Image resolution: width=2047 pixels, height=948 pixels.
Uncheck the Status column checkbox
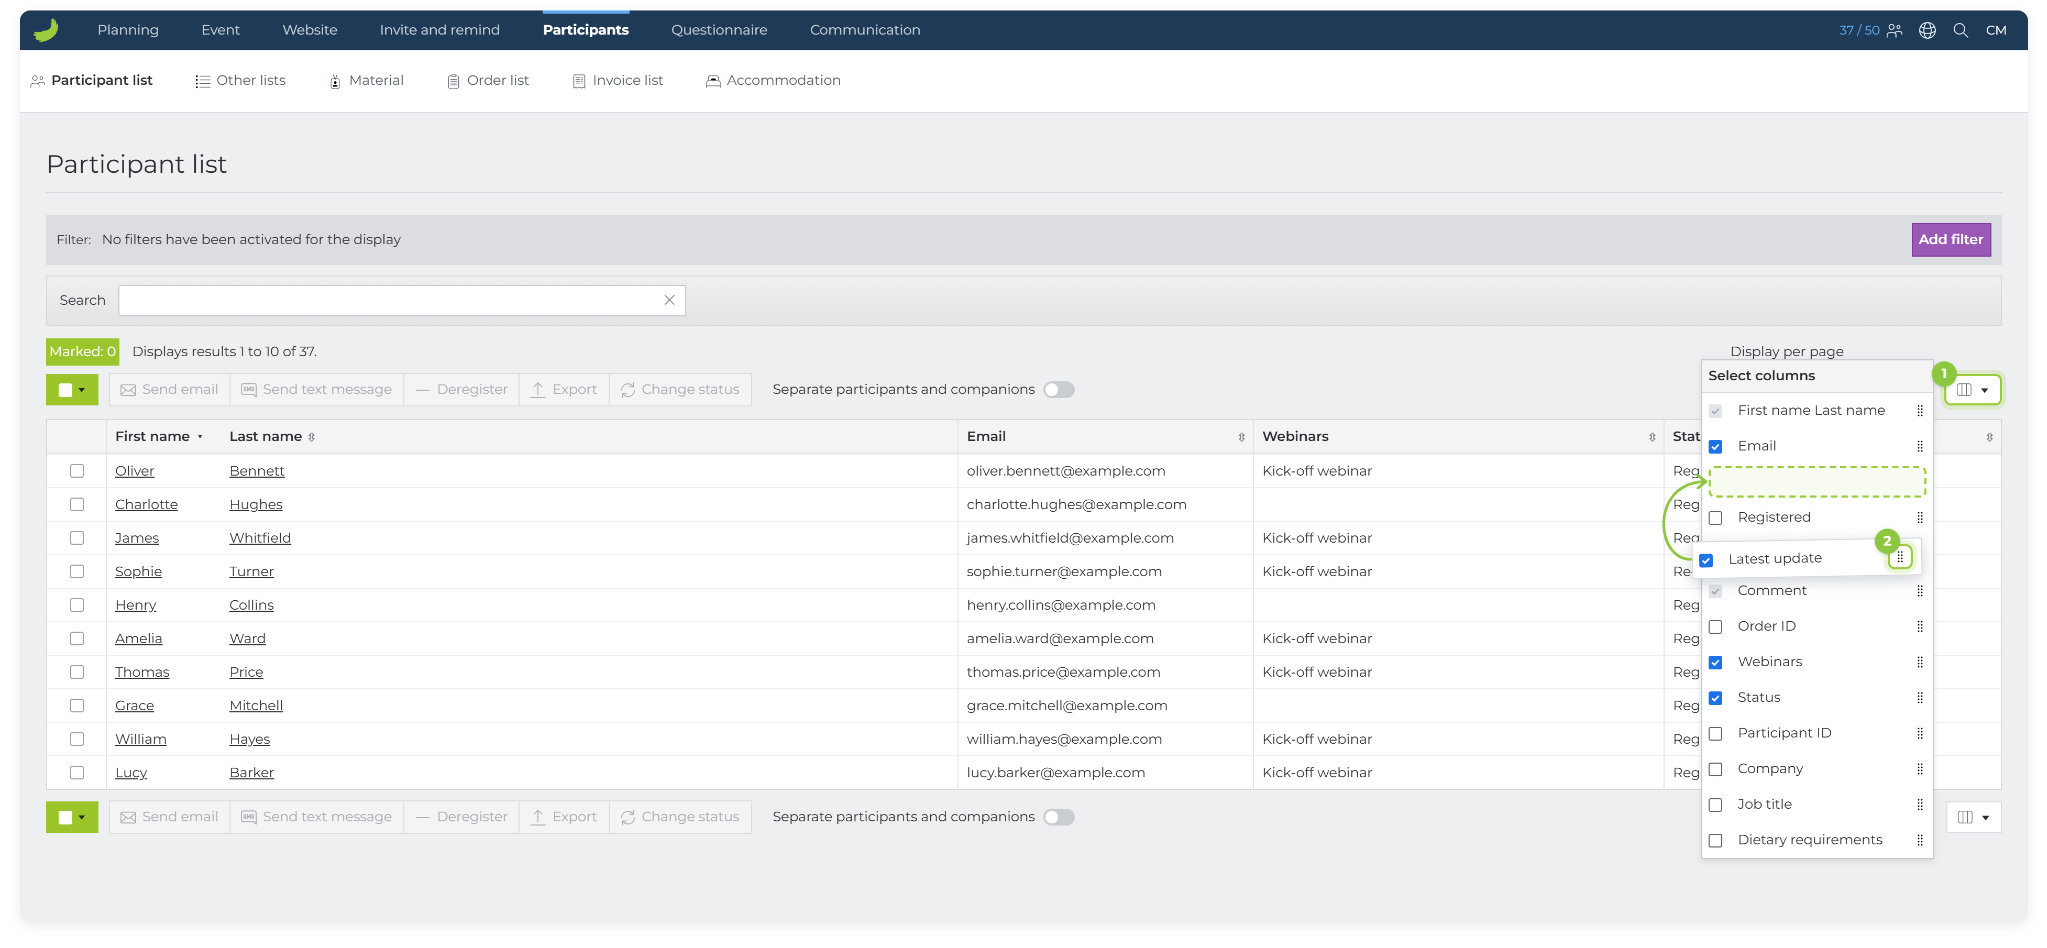pyautogui.click(x=1715, y=698)
